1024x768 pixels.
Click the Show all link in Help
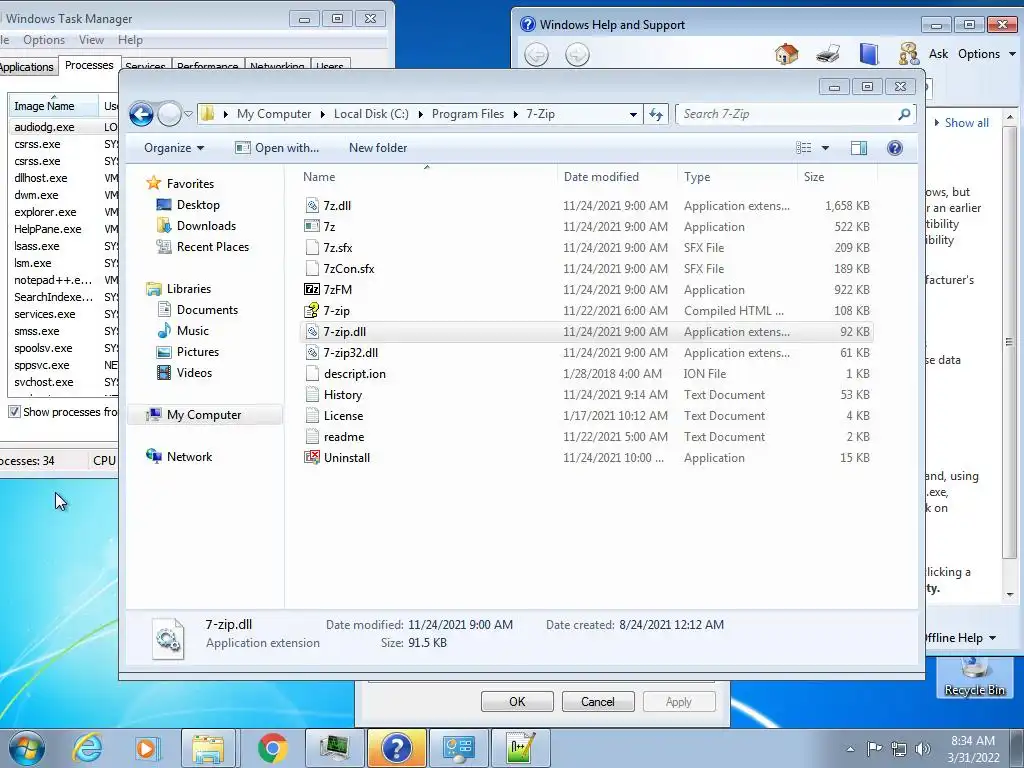(967, 123)
